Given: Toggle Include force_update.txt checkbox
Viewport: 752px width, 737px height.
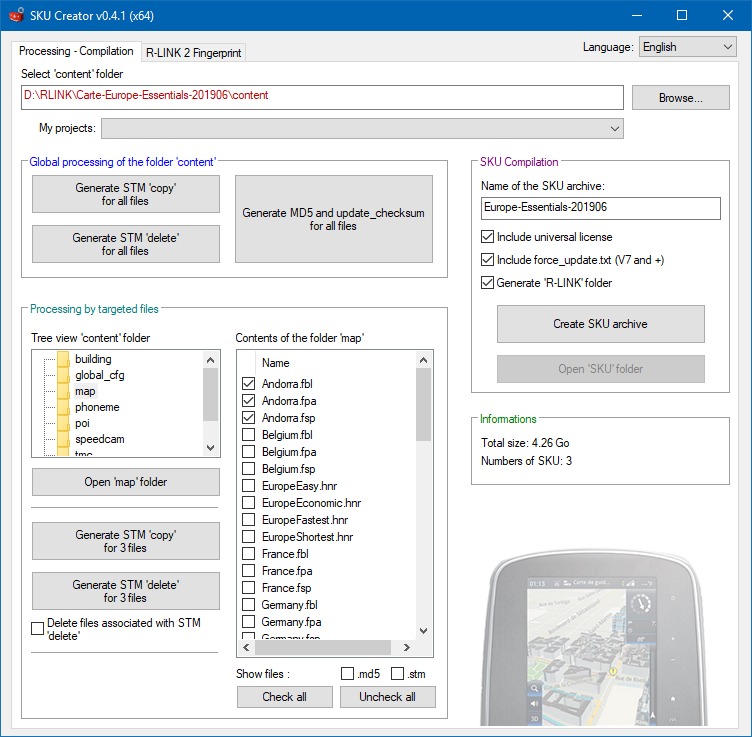Looking at the screenshot, I should [487, 260].
